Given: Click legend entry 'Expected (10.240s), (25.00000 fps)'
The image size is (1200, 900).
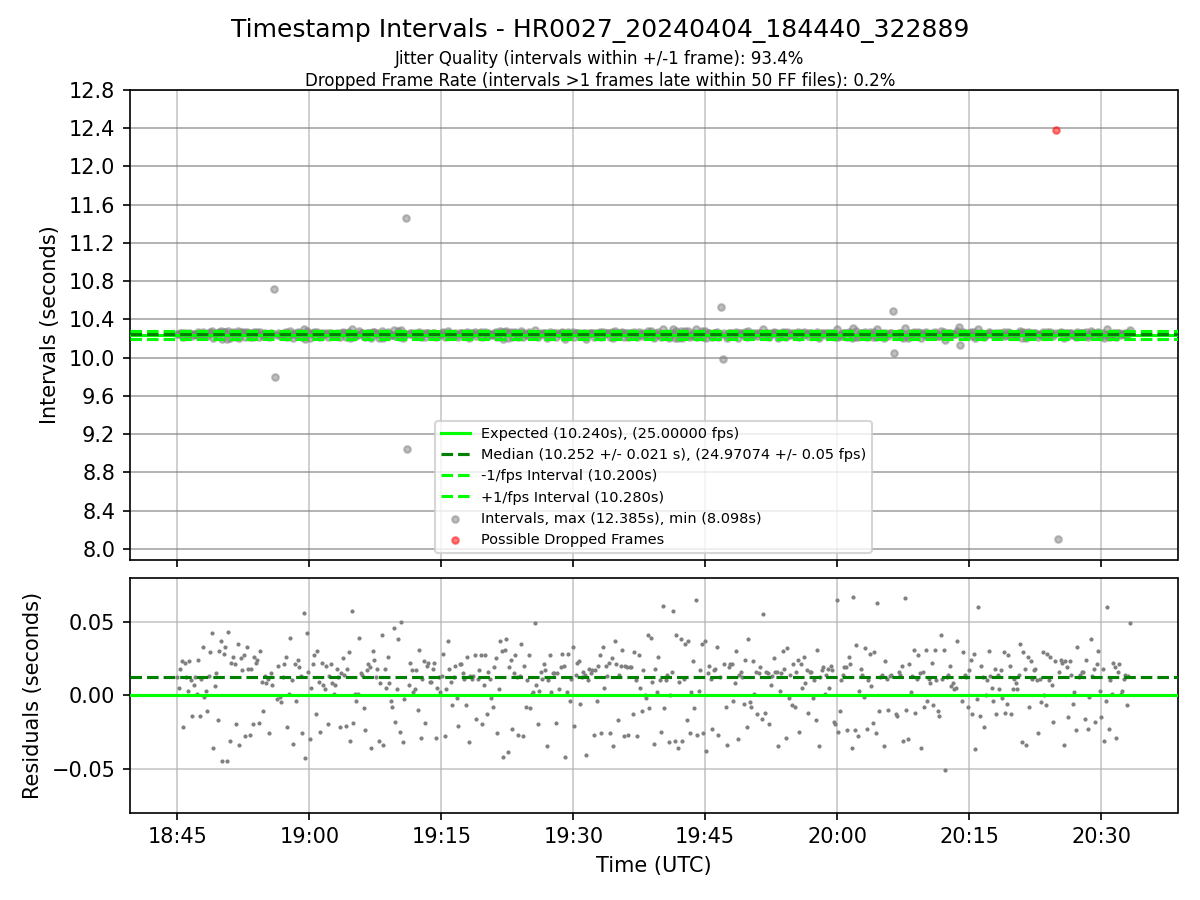Looking at the screenshot, I should [x=610, y=433].
